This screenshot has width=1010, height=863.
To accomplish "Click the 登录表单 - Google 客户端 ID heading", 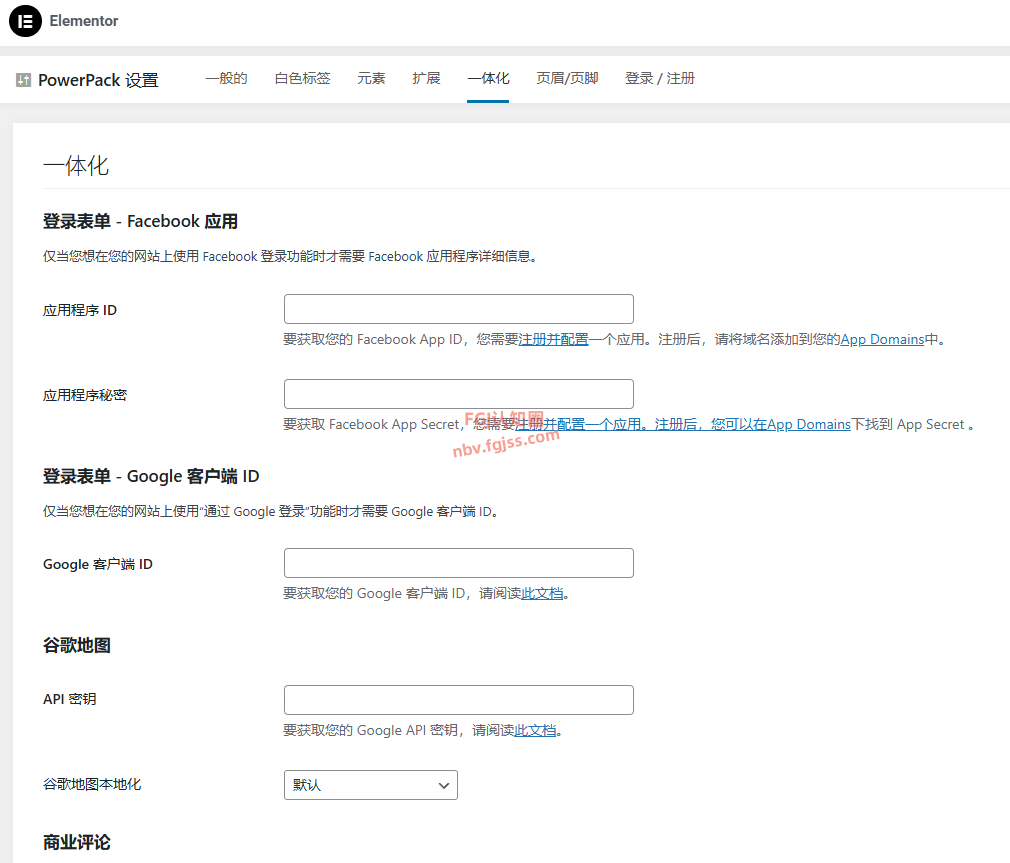I will pyautogui.click(x=151, y=477).
